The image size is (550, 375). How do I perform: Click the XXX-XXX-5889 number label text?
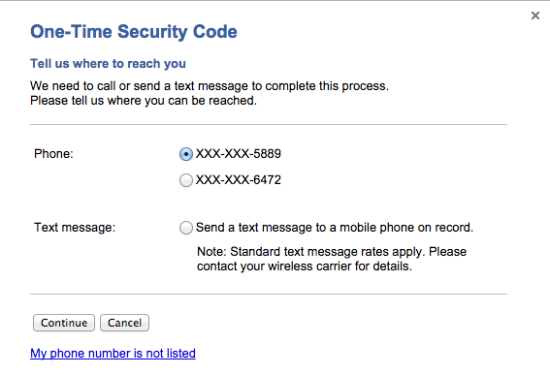238,154
